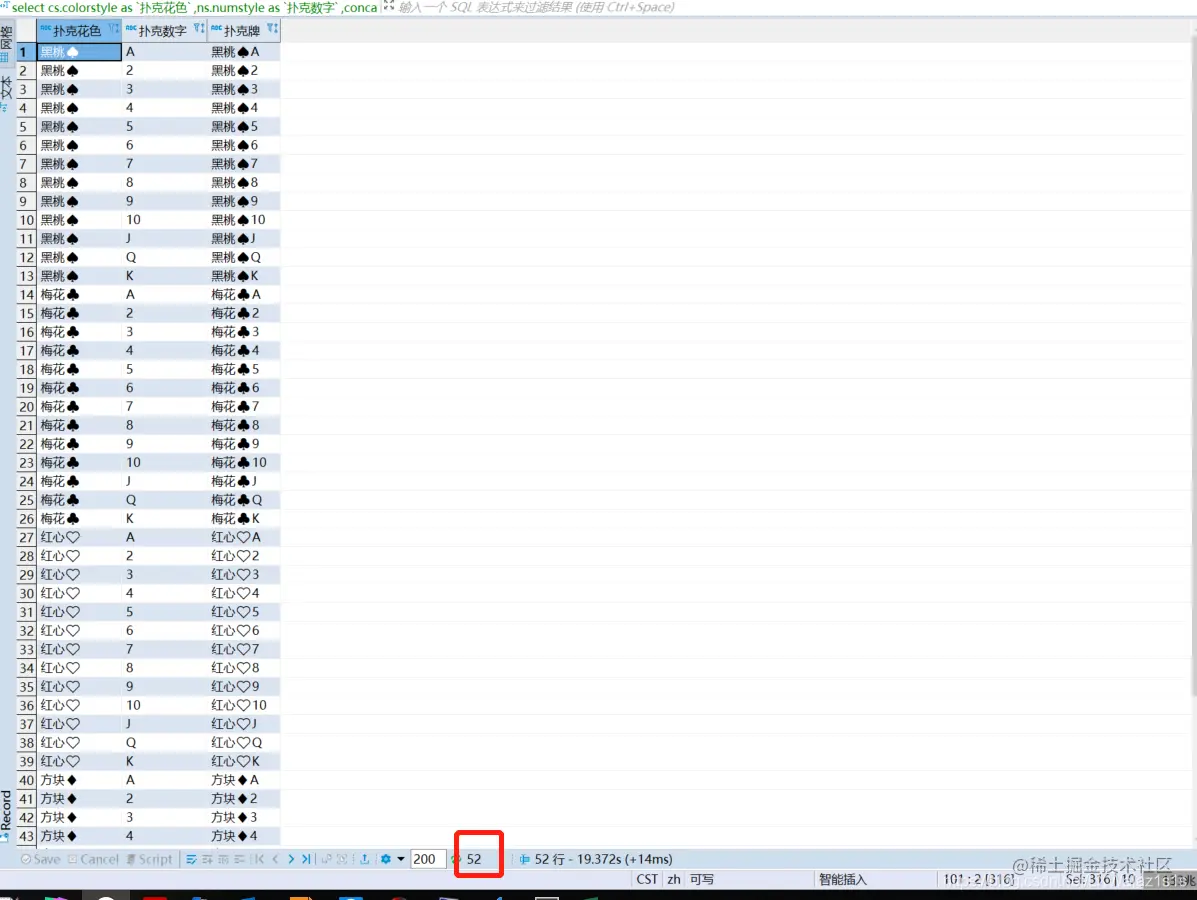Select row number 1 header
Viewport: 1197px width, 900px height.
pyautogui.click(x=27, y=52)
